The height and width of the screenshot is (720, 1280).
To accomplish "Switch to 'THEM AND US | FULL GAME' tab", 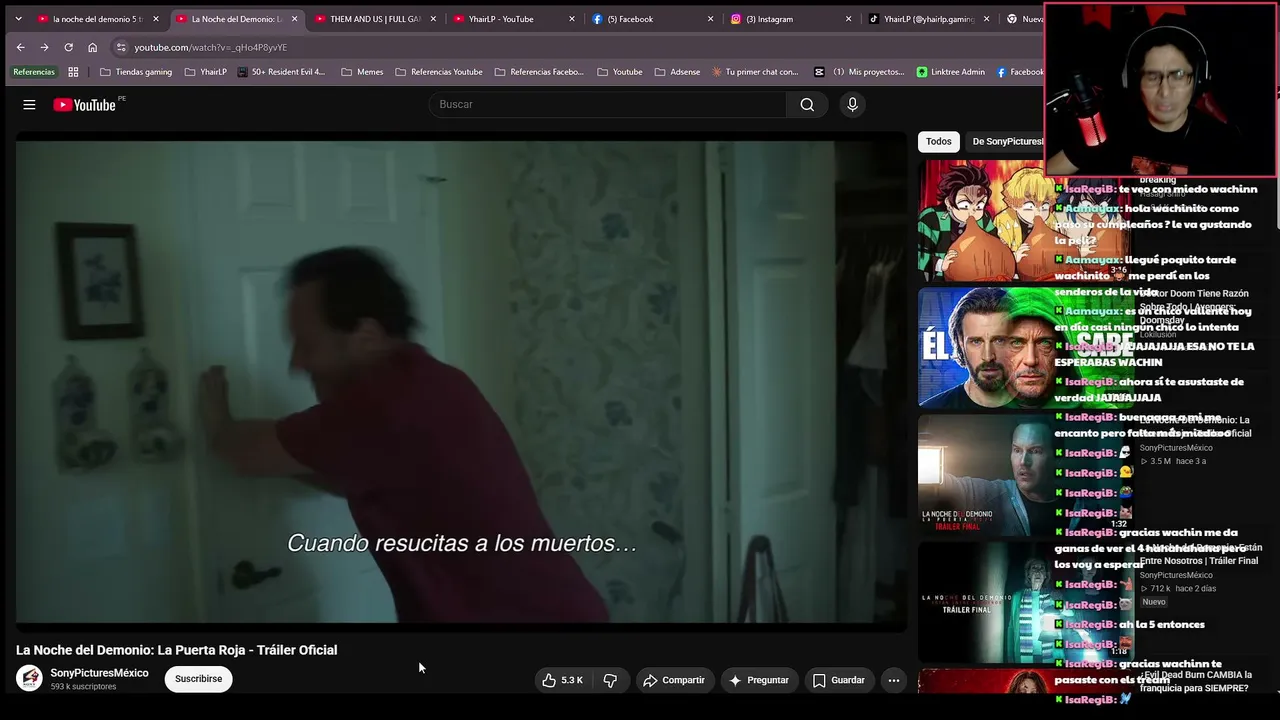I will pos(375,19).
